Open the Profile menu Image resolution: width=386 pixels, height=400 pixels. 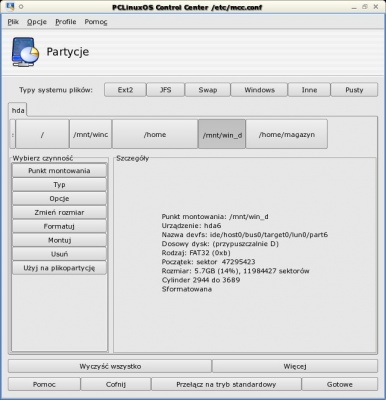pos(66,22)
